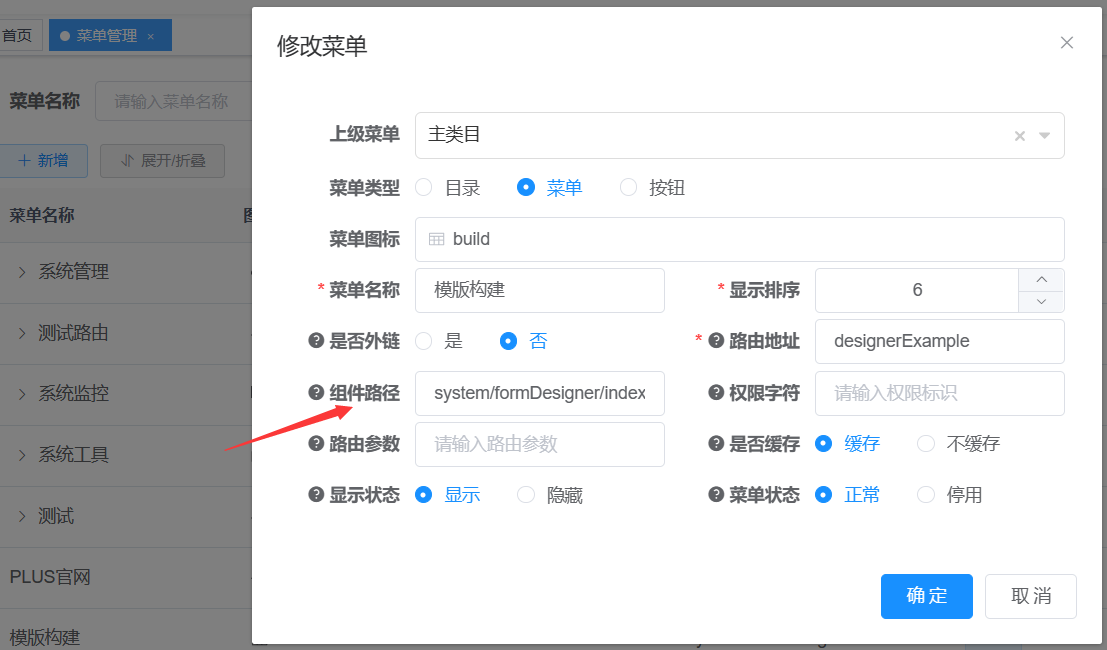Image resolution: width=1107 pixels, height=650 pixels.
Task: Set 显示状态 to 隐藏
Action: [526, 495]
